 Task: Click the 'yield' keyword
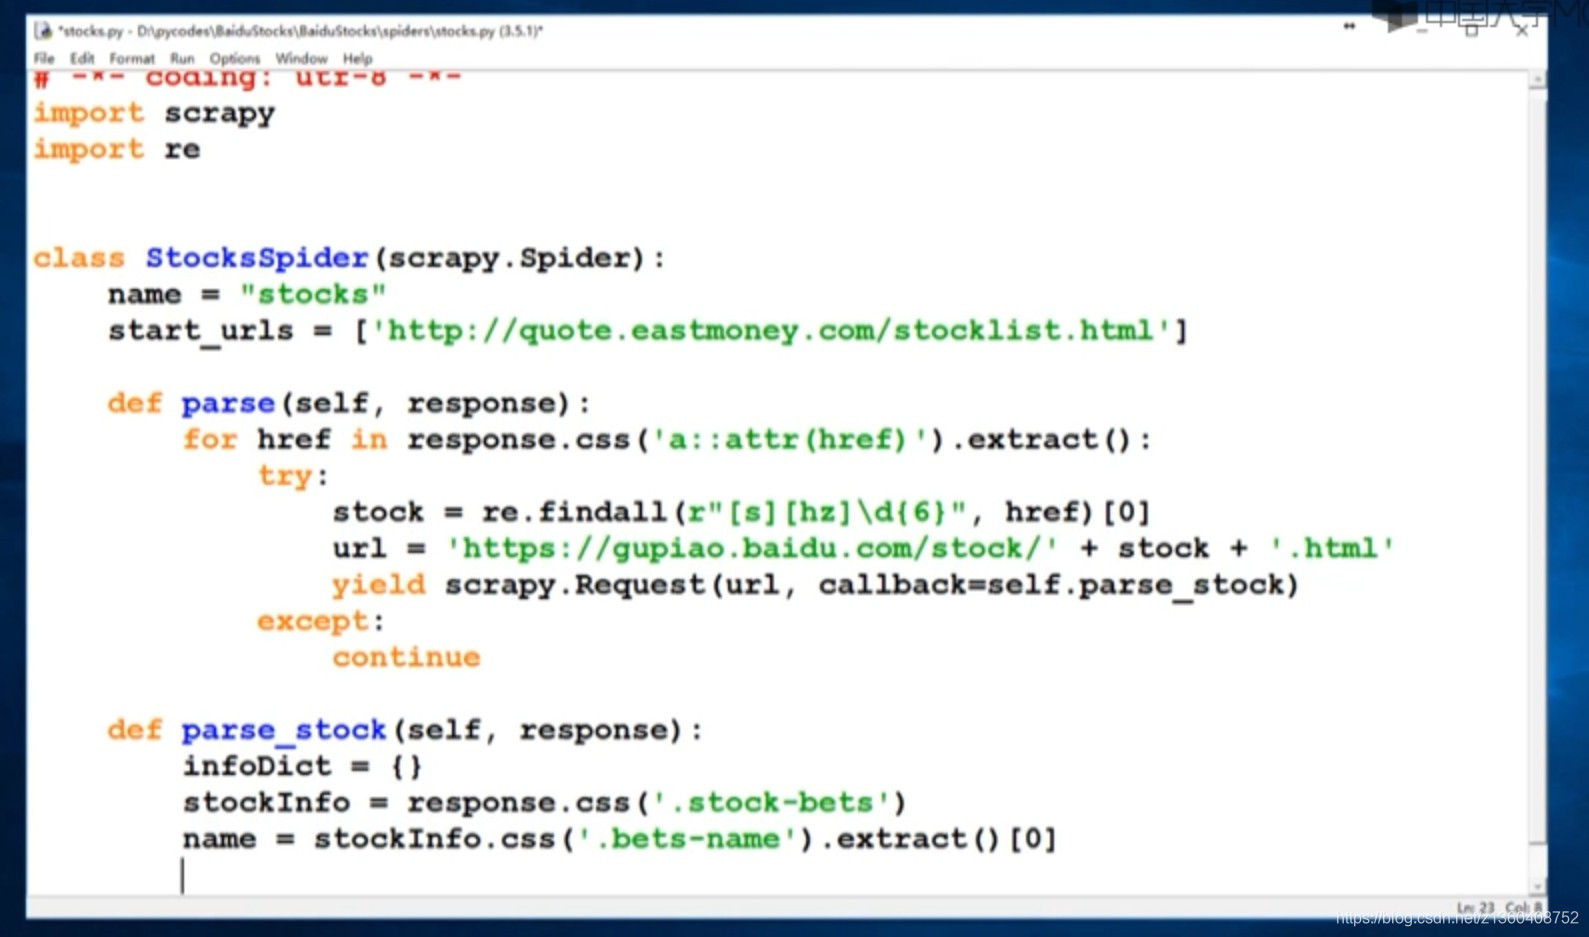(x=379, y=585)
